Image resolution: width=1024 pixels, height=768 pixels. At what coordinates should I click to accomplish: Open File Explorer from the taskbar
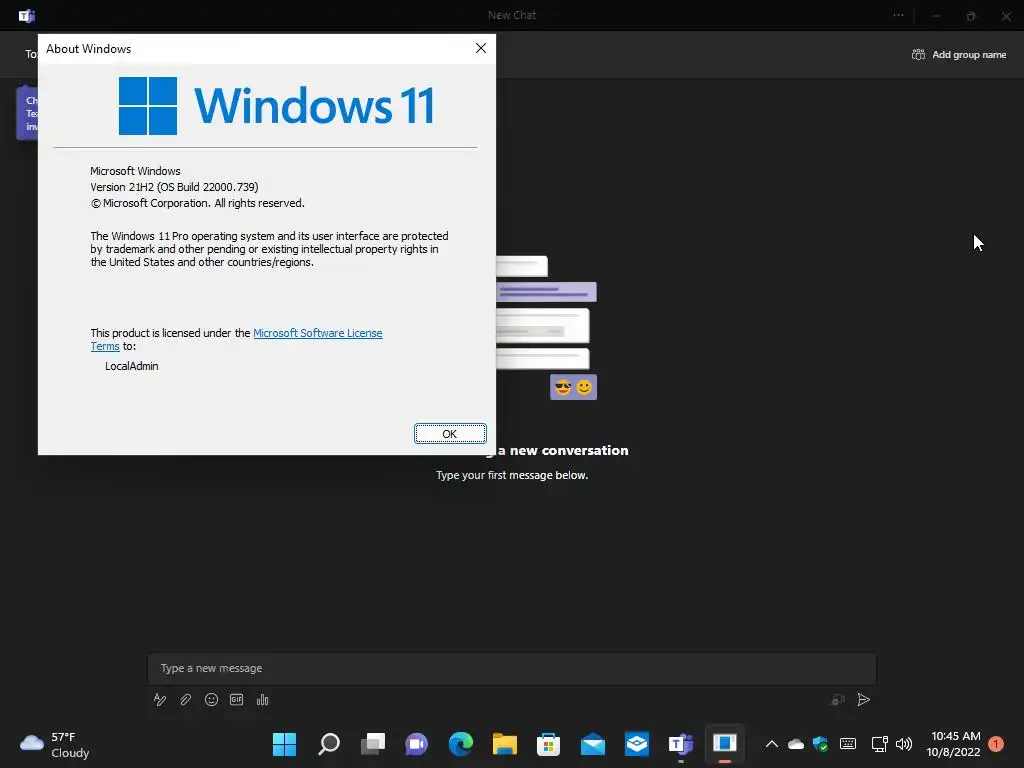(x=505, y=744)
